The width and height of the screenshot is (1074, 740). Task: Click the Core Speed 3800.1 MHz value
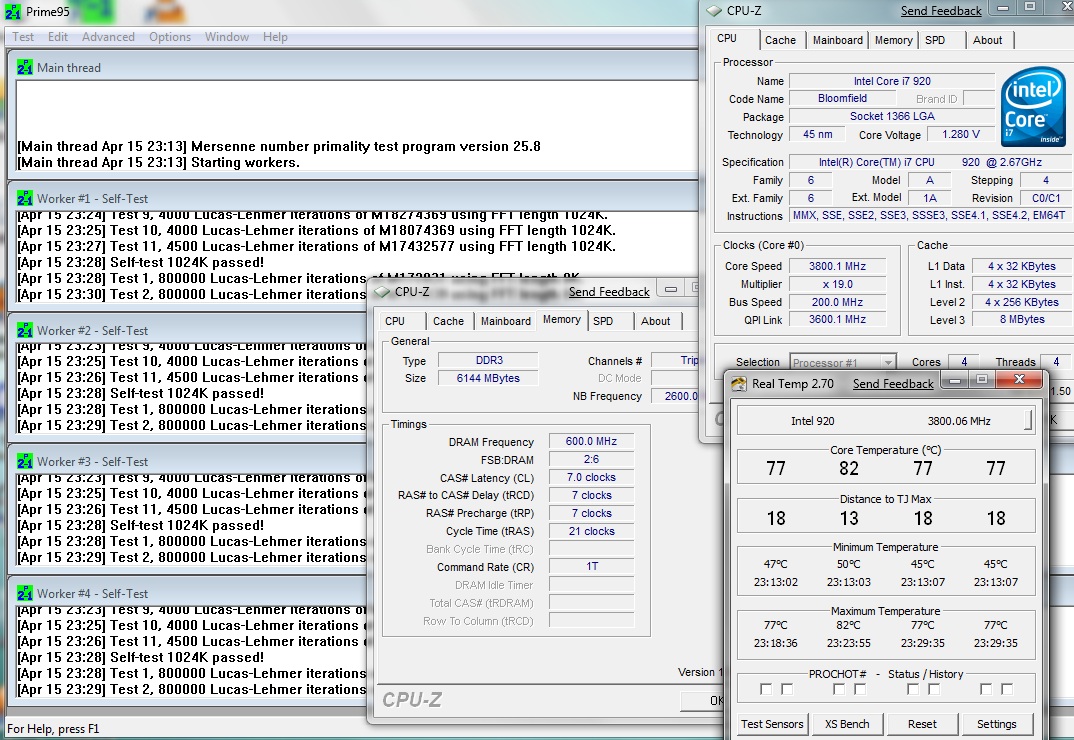tap(837, 267)
